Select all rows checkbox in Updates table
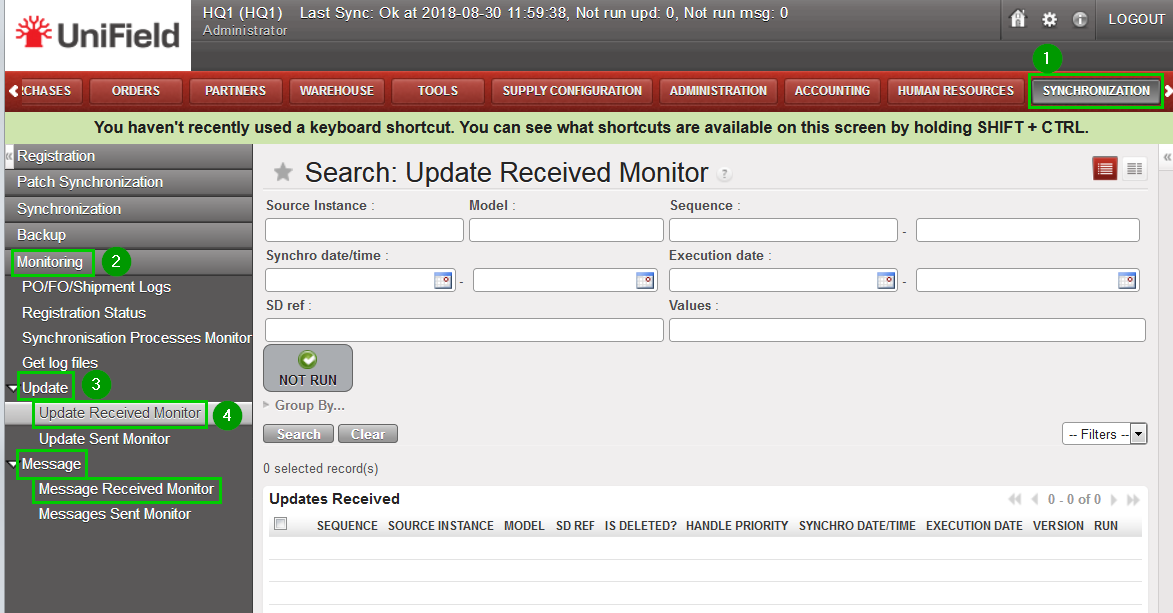Image resolution: width=1173 pixels, height=613 pixels. pyautogui.click(x=281, y=524)
